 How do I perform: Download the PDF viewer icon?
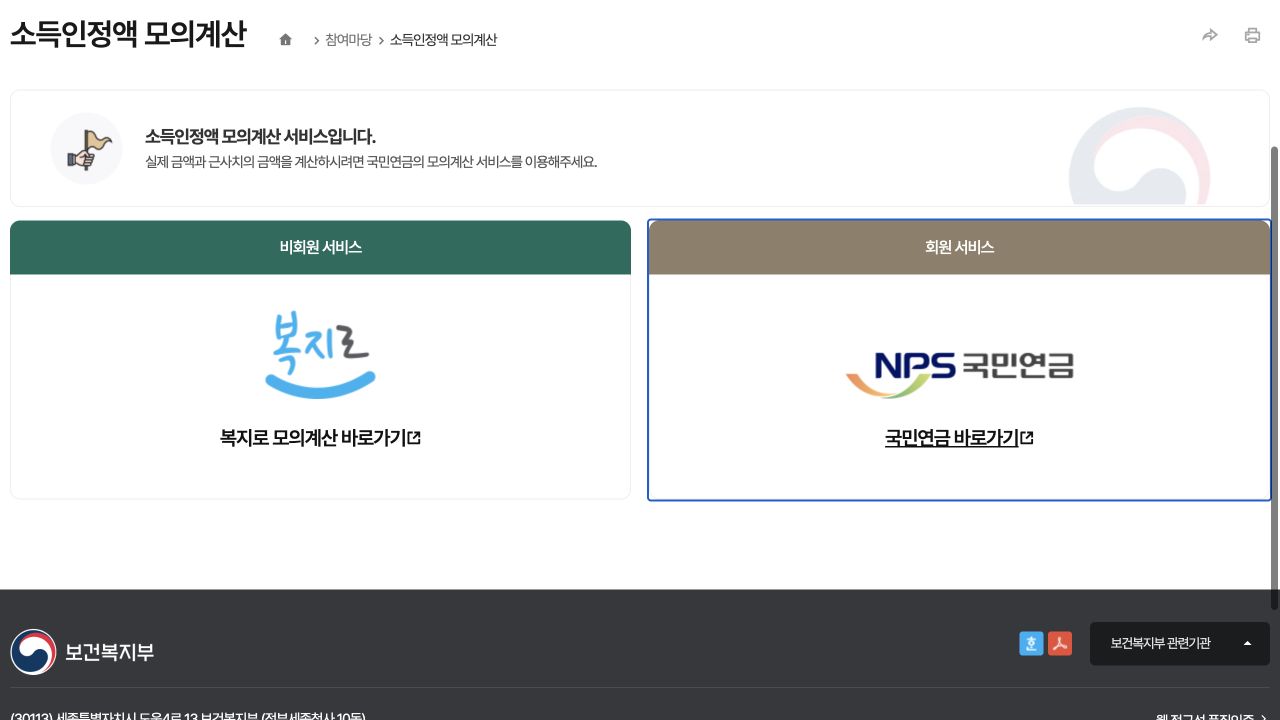point(1060,644)
